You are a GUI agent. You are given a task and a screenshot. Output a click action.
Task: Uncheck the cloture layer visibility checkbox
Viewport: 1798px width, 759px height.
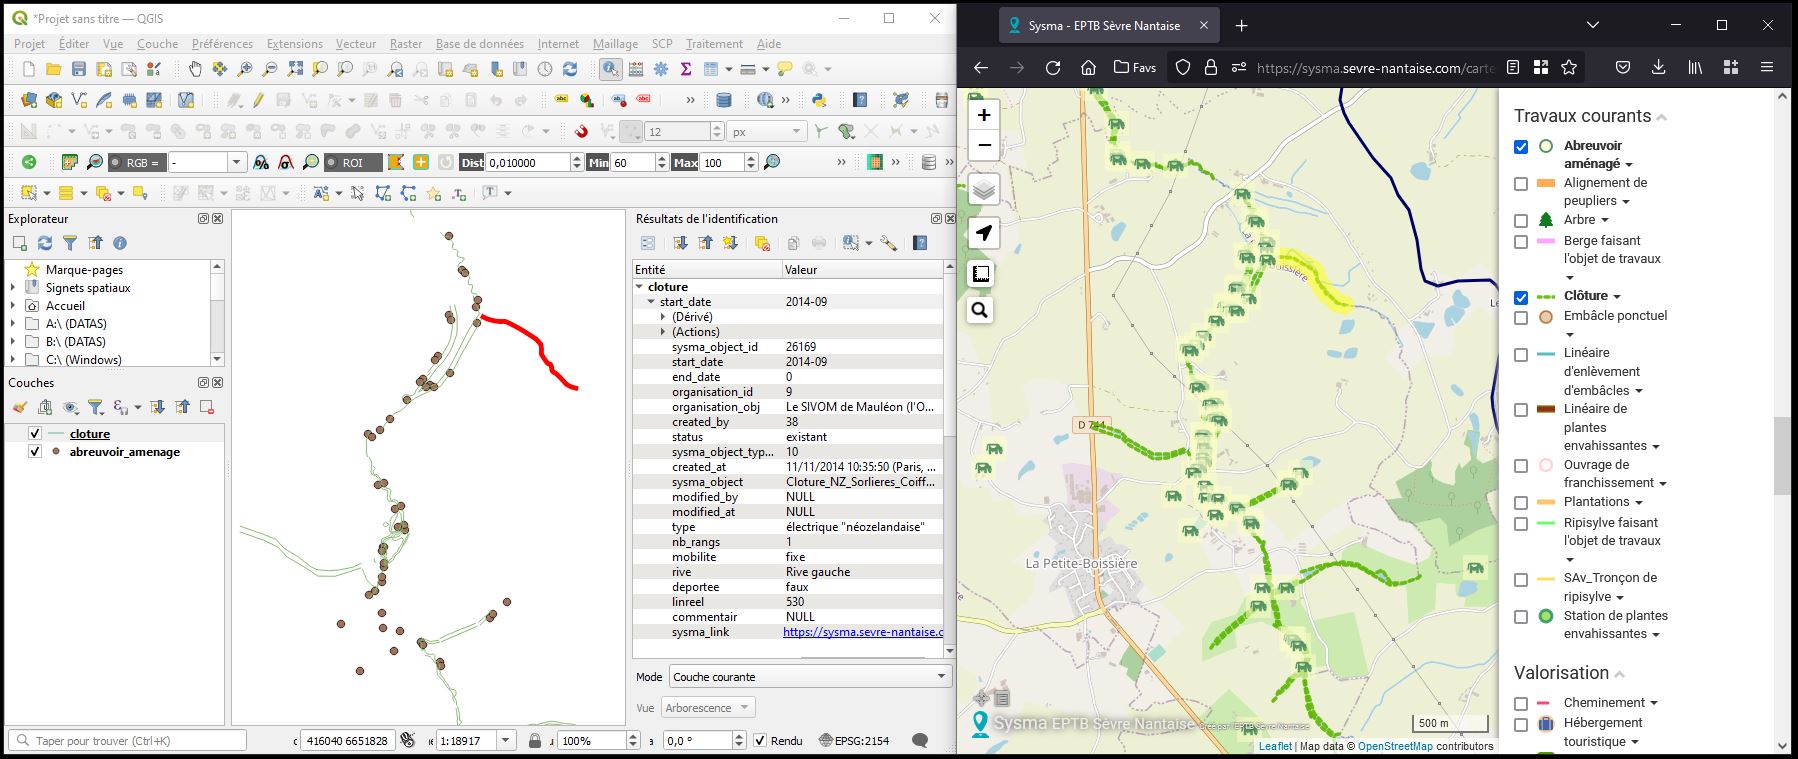[x=35, y=434]
